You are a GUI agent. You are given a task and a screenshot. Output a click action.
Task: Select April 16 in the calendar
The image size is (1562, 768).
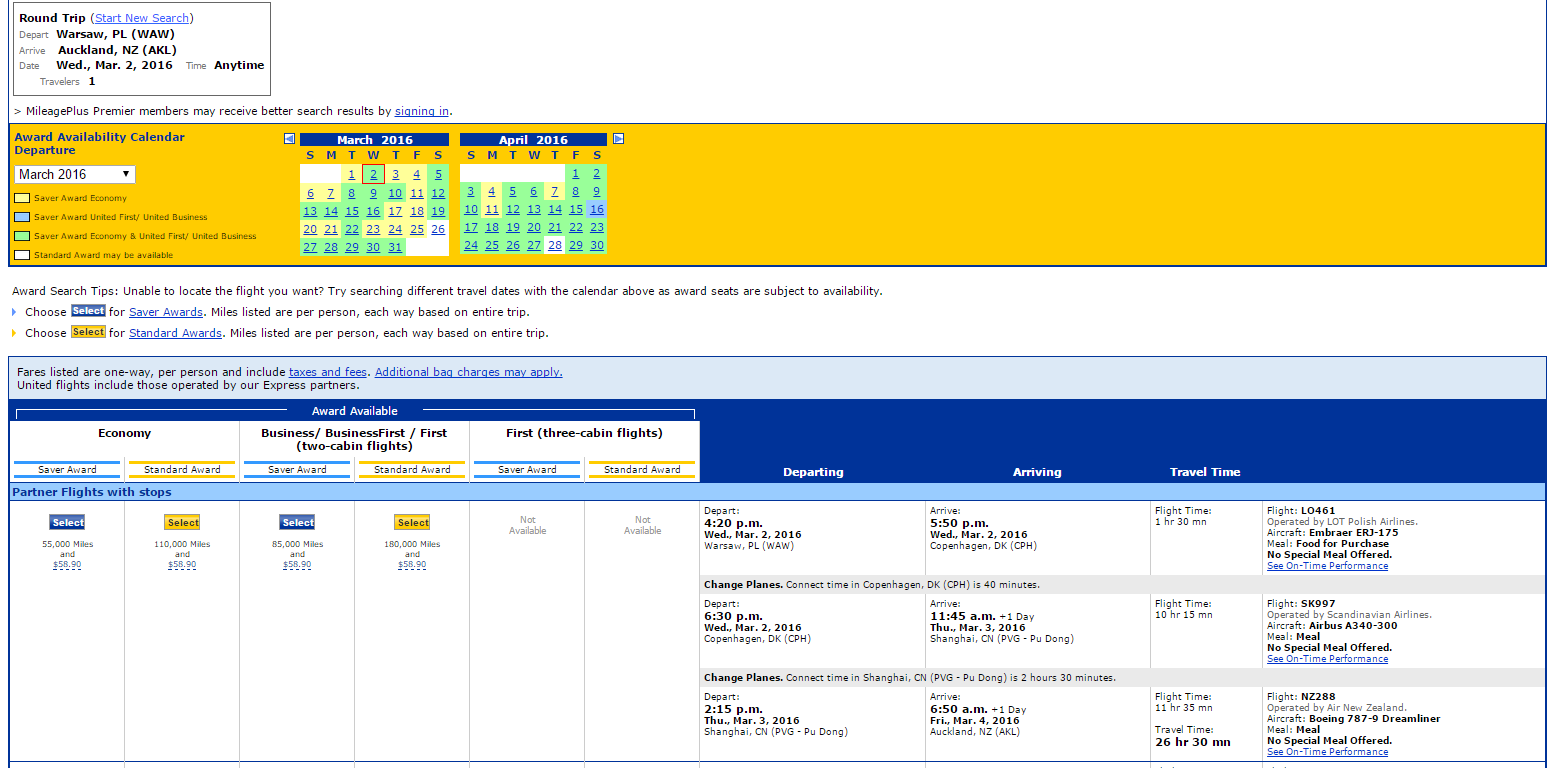(x=597, y=210)
